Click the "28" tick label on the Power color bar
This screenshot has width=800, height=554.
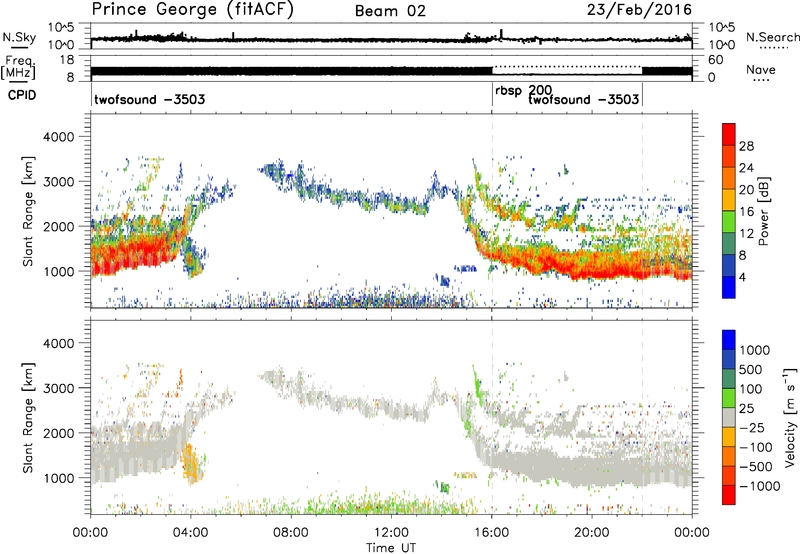click(x=746, y=146)
